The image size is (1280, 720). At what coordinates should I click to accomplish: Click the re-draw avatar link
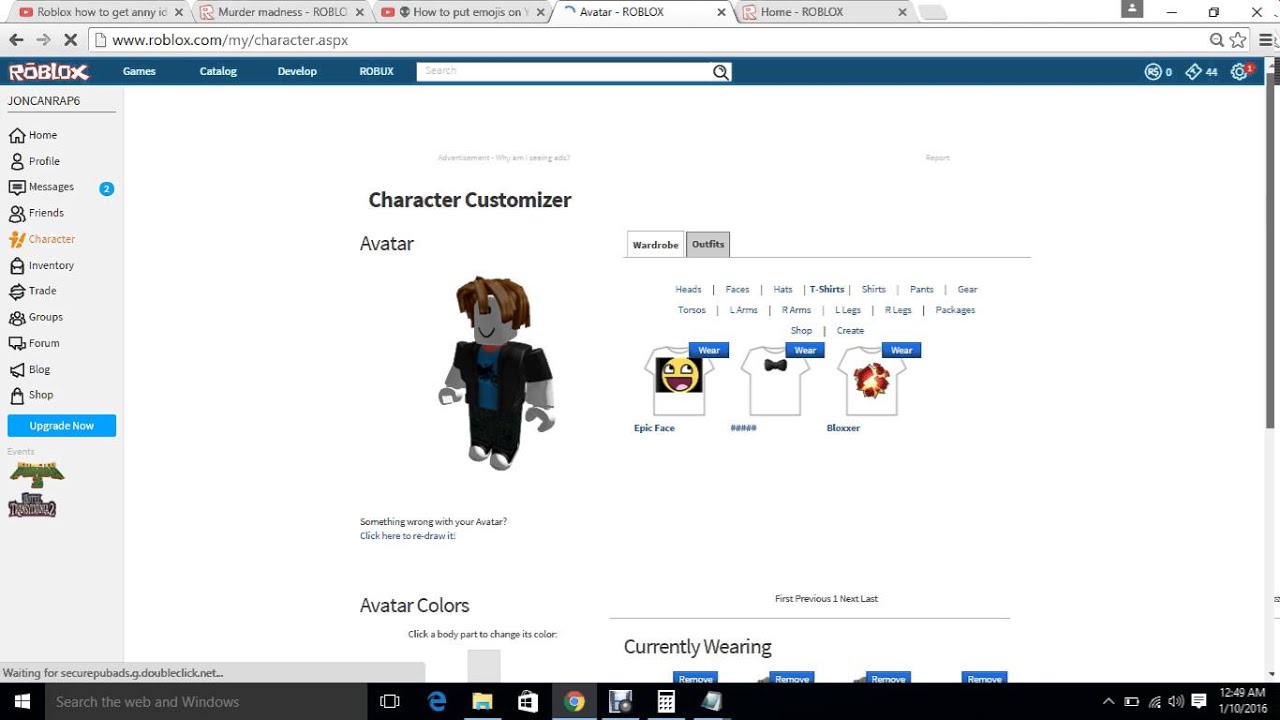tap(408, 536)
